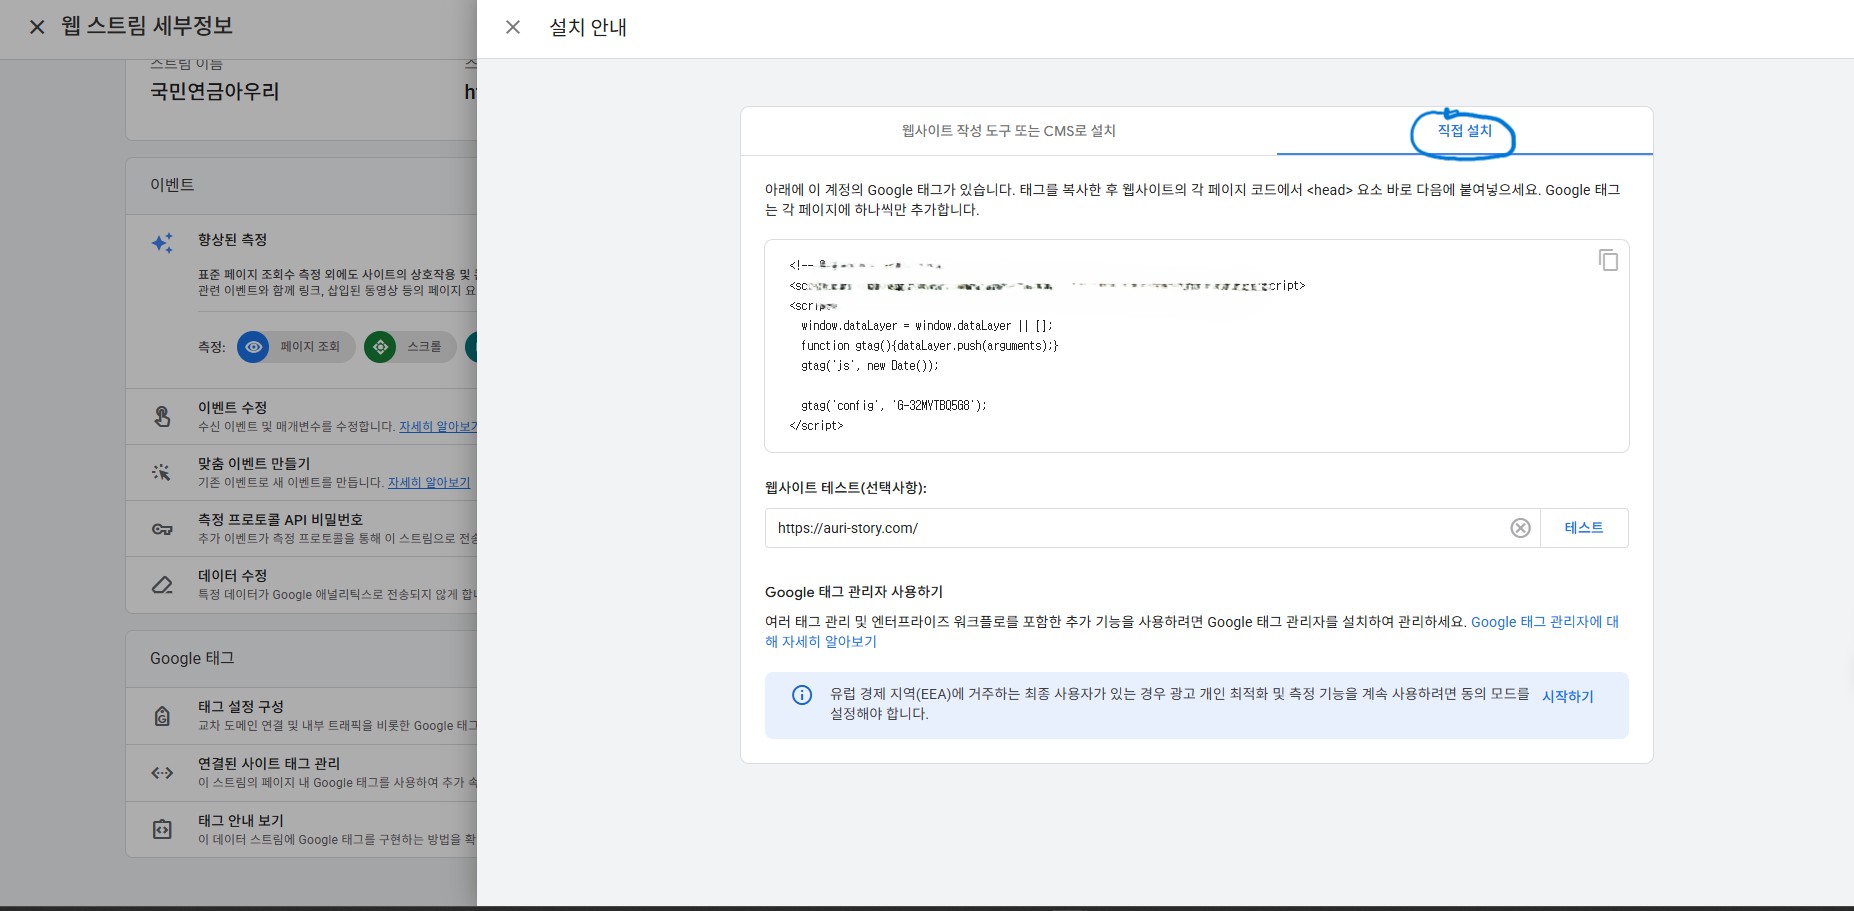Screen dimensions: 1854x911
Task: Click the 이벤트 수정 wrench icon
Action: coord(163,414)
